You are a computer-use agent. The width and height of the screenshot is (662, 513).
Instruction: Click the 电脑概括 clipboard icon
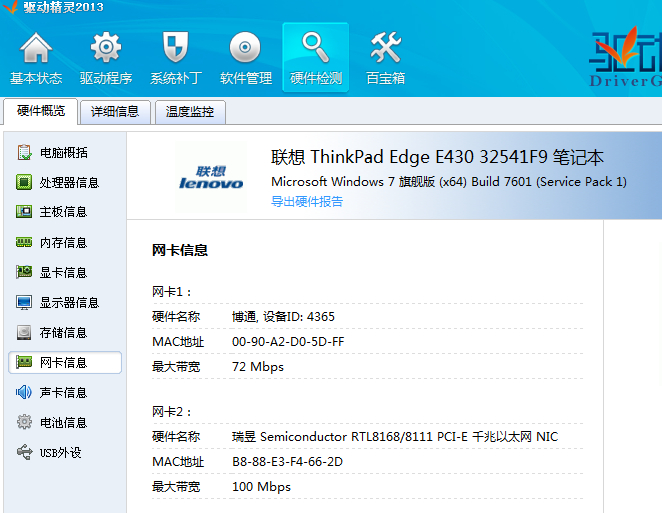click(x=24, y=152)
